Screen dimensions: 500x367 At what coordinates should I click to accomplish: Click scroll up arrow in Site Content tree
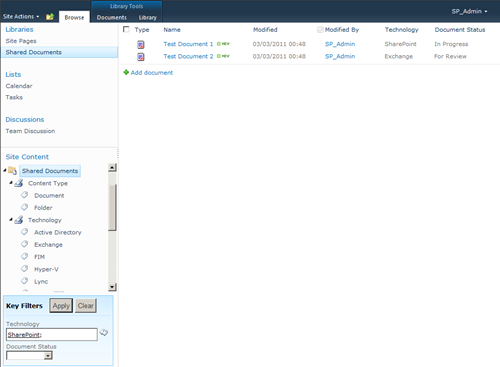[112, 167]
